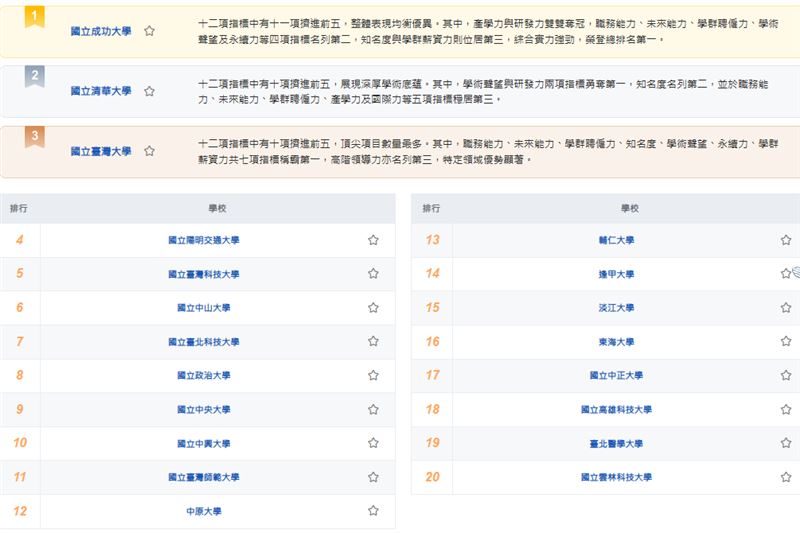Viewport: 800px width, 533px height.
Task: Toggle the star next to 國立臺灣大學
Action: pyautogui.click(x=149, y=151)
